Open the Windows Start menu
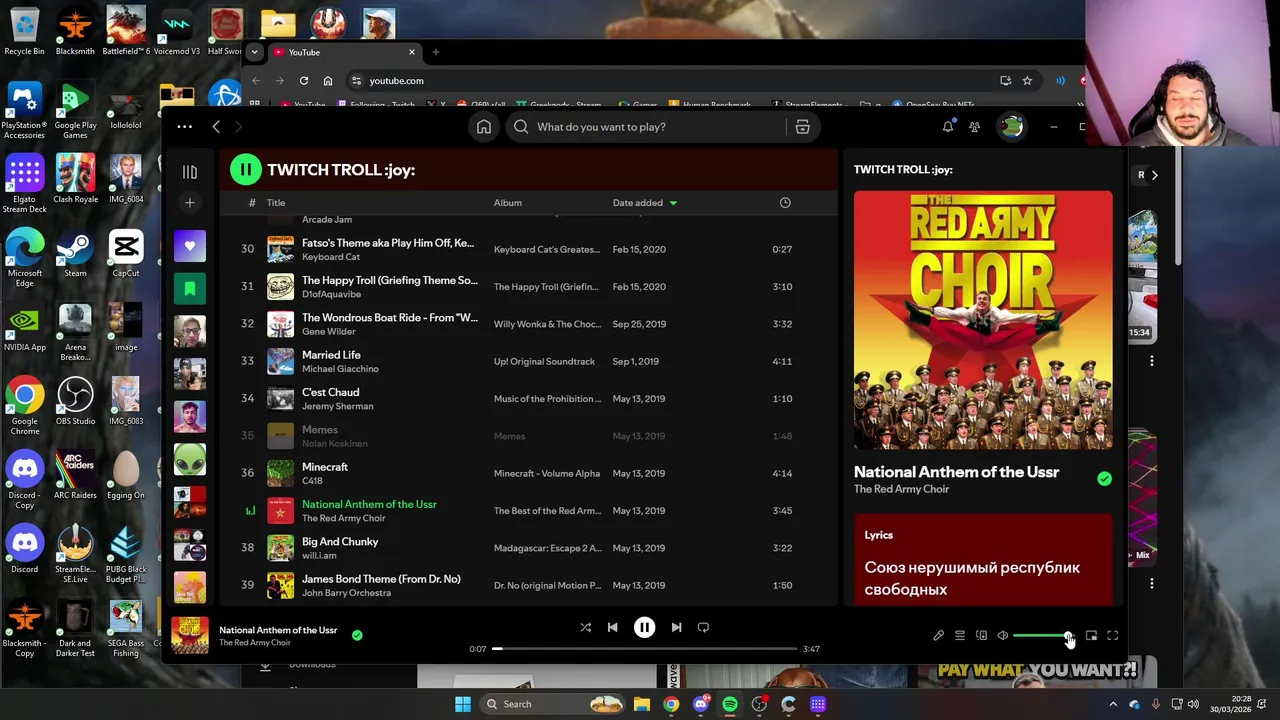Image resolution: width=1280 pixels, height=720 pixels. click(x=463, y=704)
